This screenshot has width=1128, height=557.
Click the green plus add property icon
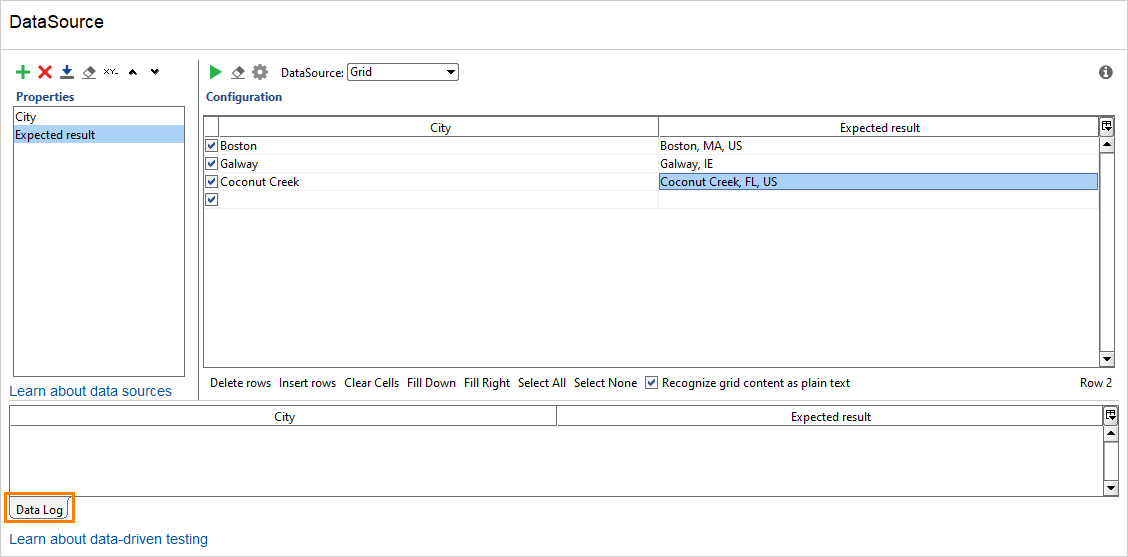pyautogui.click(x=23, y=72)
